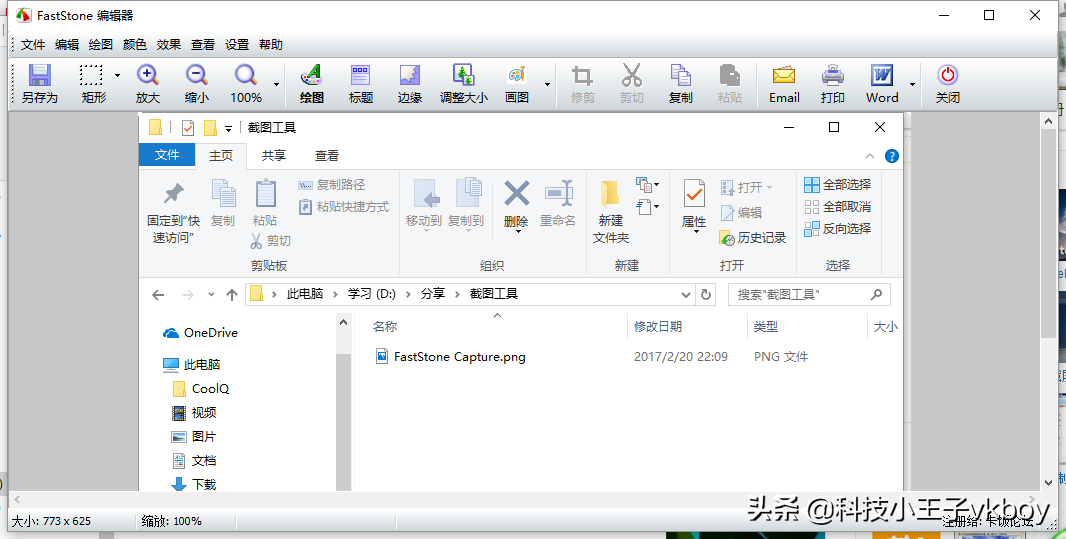
Task: Click 历史记录 in the 打开 group
Action: tap(753, 238)
